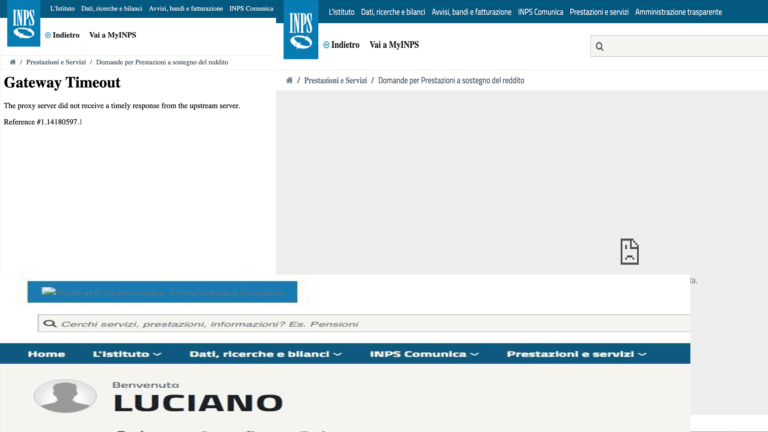Click Vai a MyINPS in right page

pos(394,45)
